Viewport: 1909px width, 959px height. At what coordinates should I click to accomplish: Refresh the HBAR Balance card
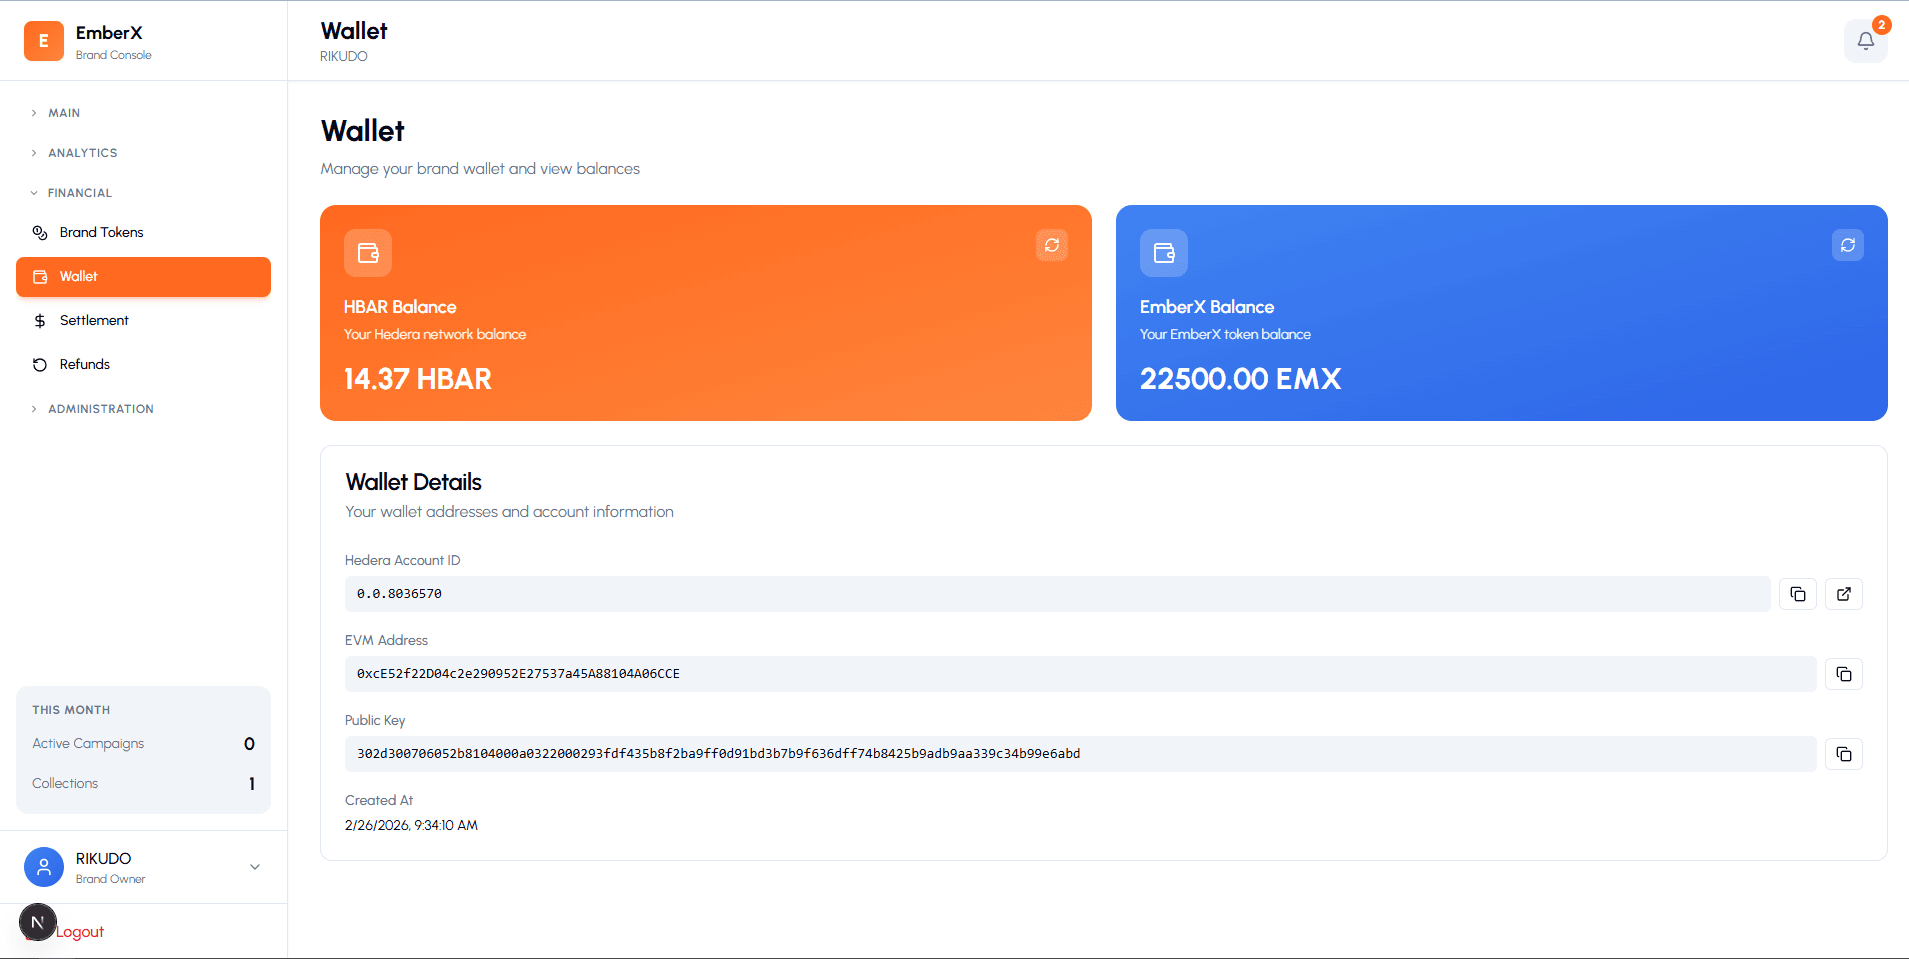click(x=1051, y=245)
